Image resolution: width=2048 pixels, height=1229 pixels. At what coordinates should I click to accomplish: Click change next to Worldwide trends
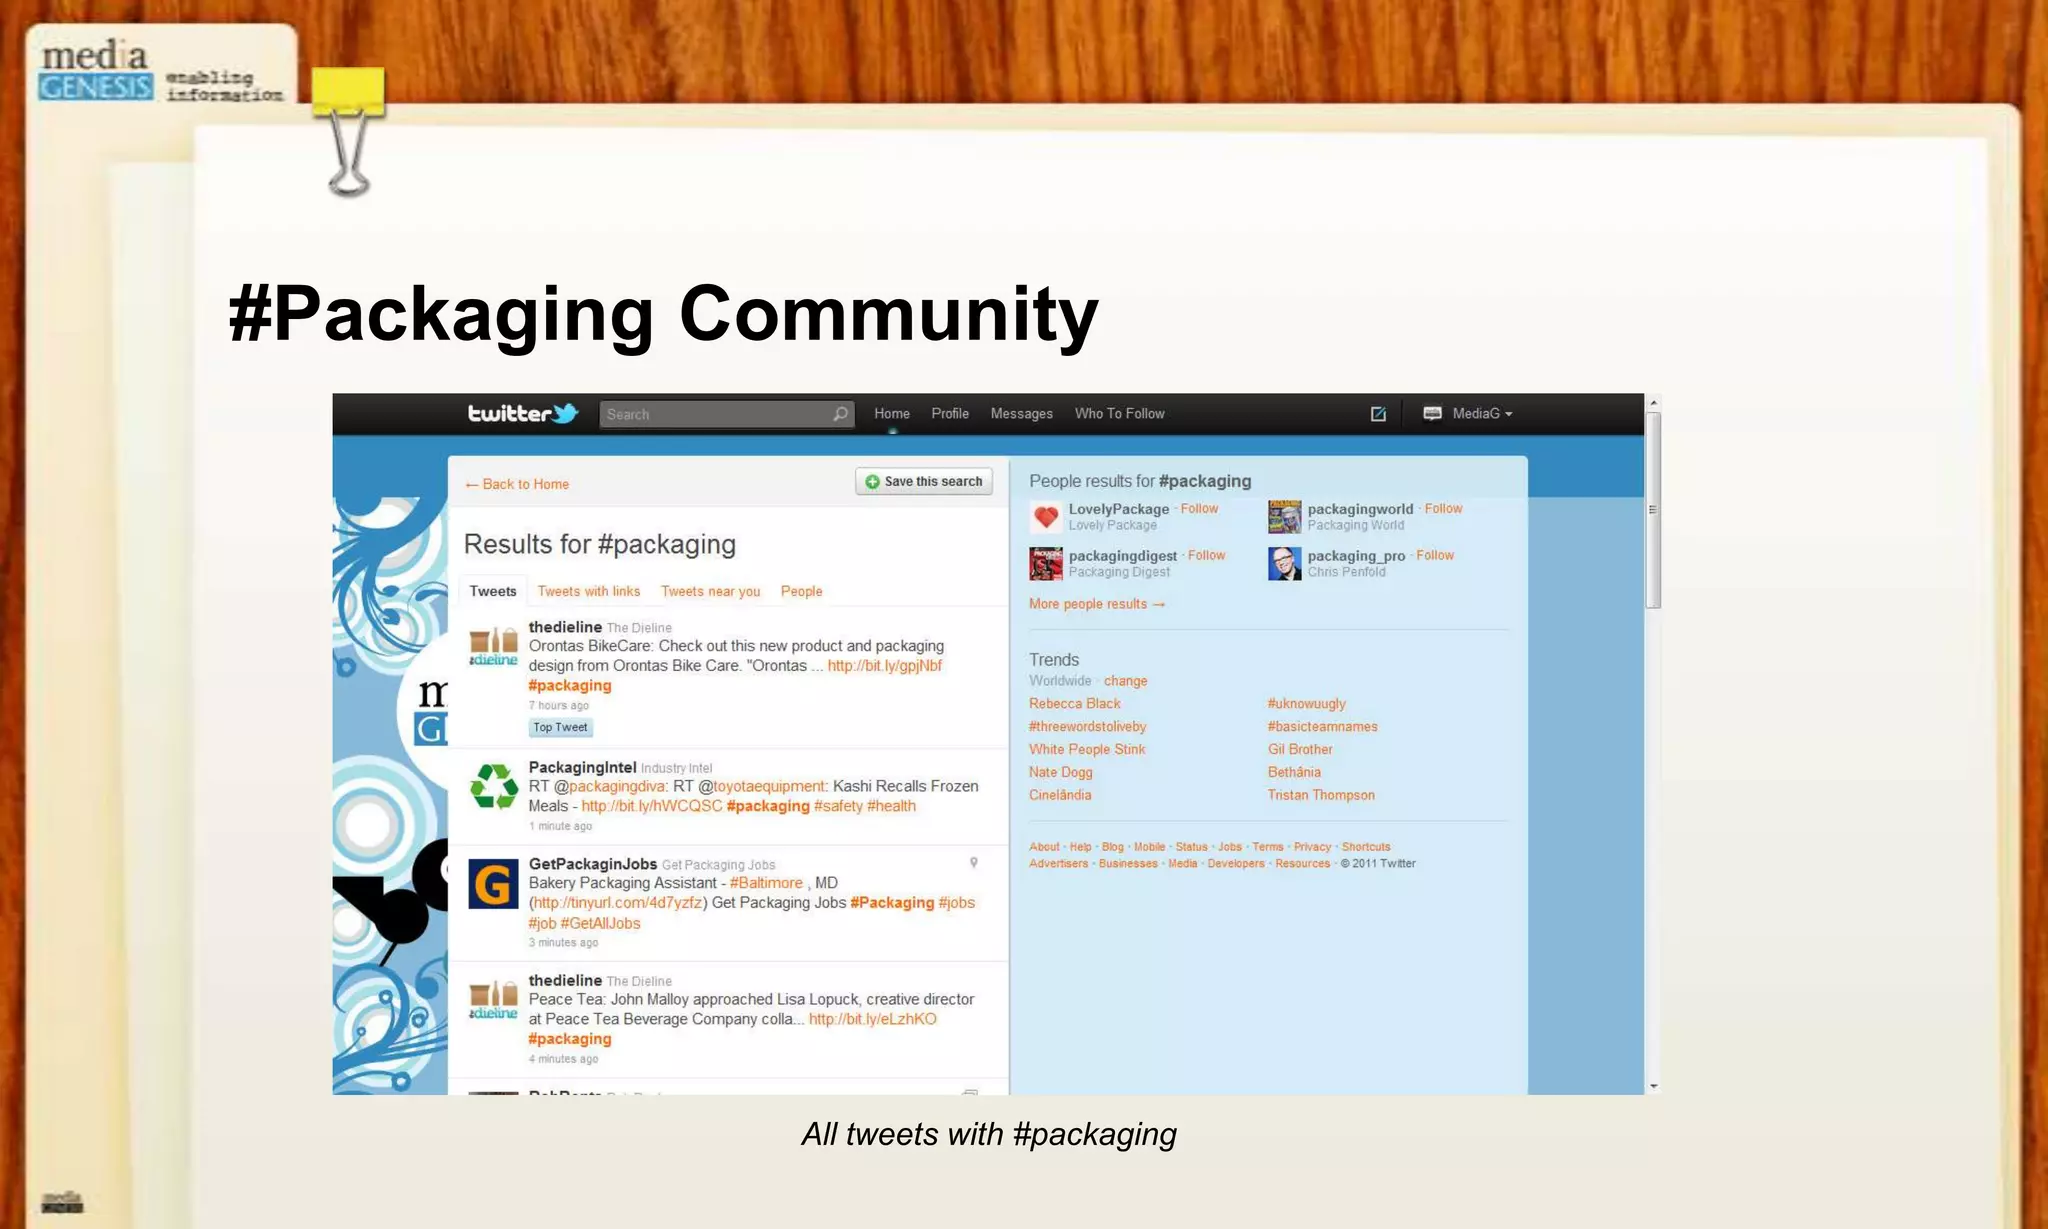click(x=1125, y=681)
